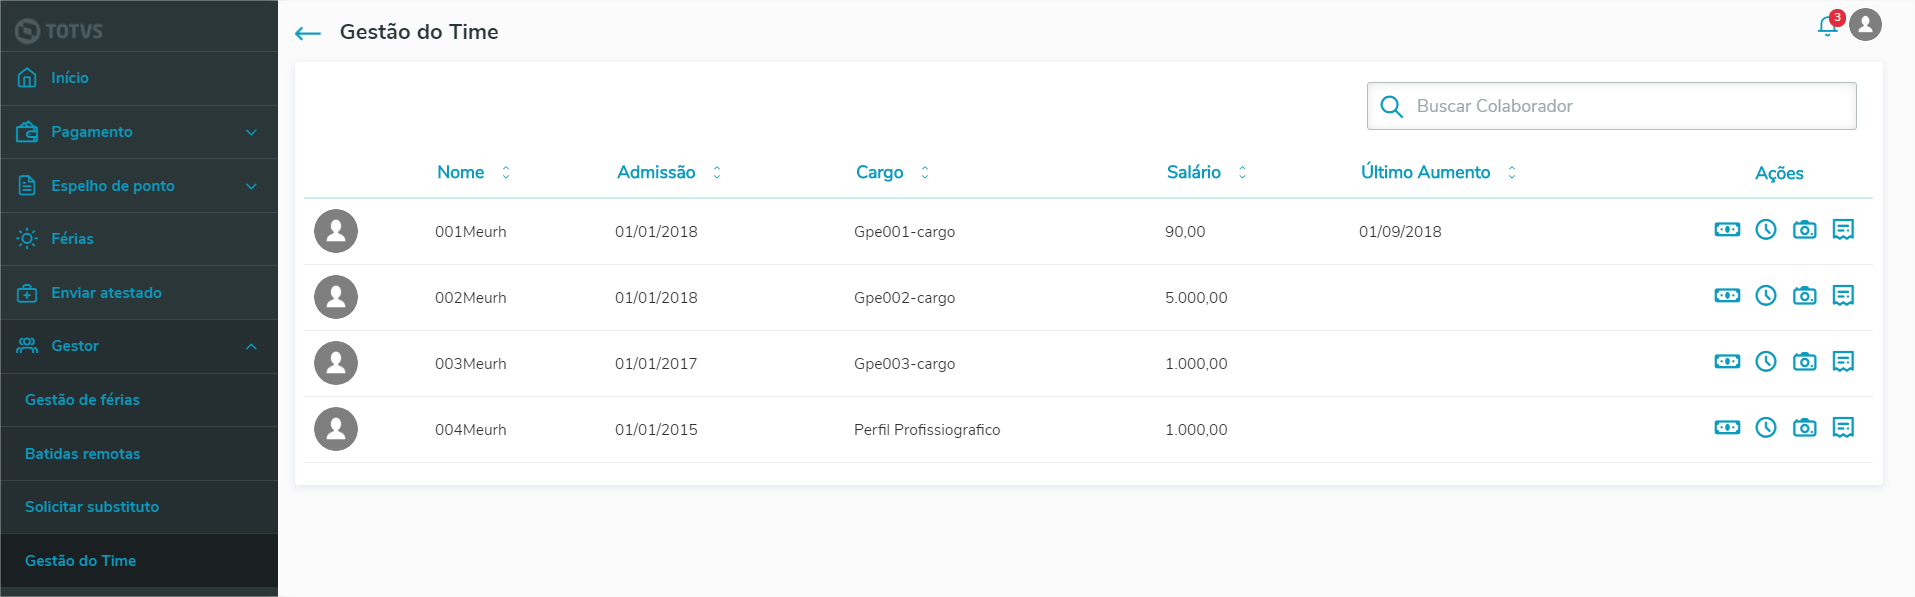The width and height of the screenshot is (1915, 597).
Task: Click the salary money icon for 001Meurh
Action: (x=1727, y=230)
